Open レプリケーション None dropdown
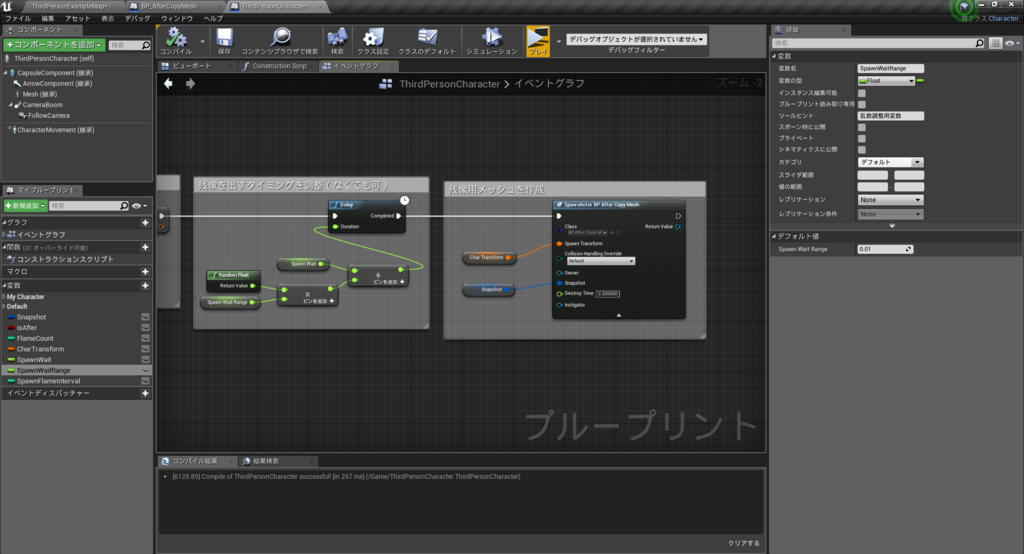Screen dimensions: 1024x554 [x=889, y=200]
